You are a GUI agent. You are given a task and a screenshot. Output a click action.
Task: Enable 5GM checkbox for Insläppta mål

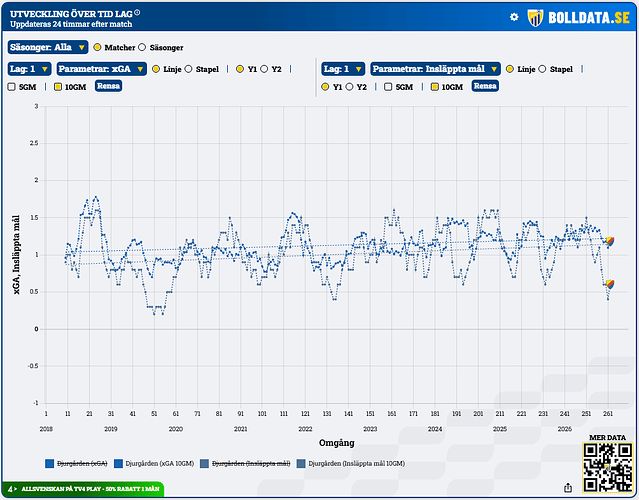[x=388, y=87]
